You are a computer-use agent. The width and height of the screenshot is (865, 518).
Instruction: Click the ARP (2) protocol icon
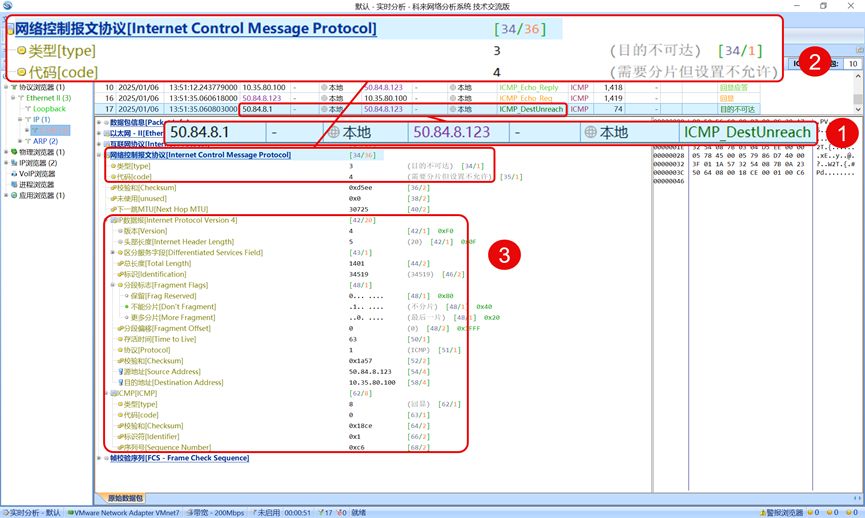[x=28, y=141]
